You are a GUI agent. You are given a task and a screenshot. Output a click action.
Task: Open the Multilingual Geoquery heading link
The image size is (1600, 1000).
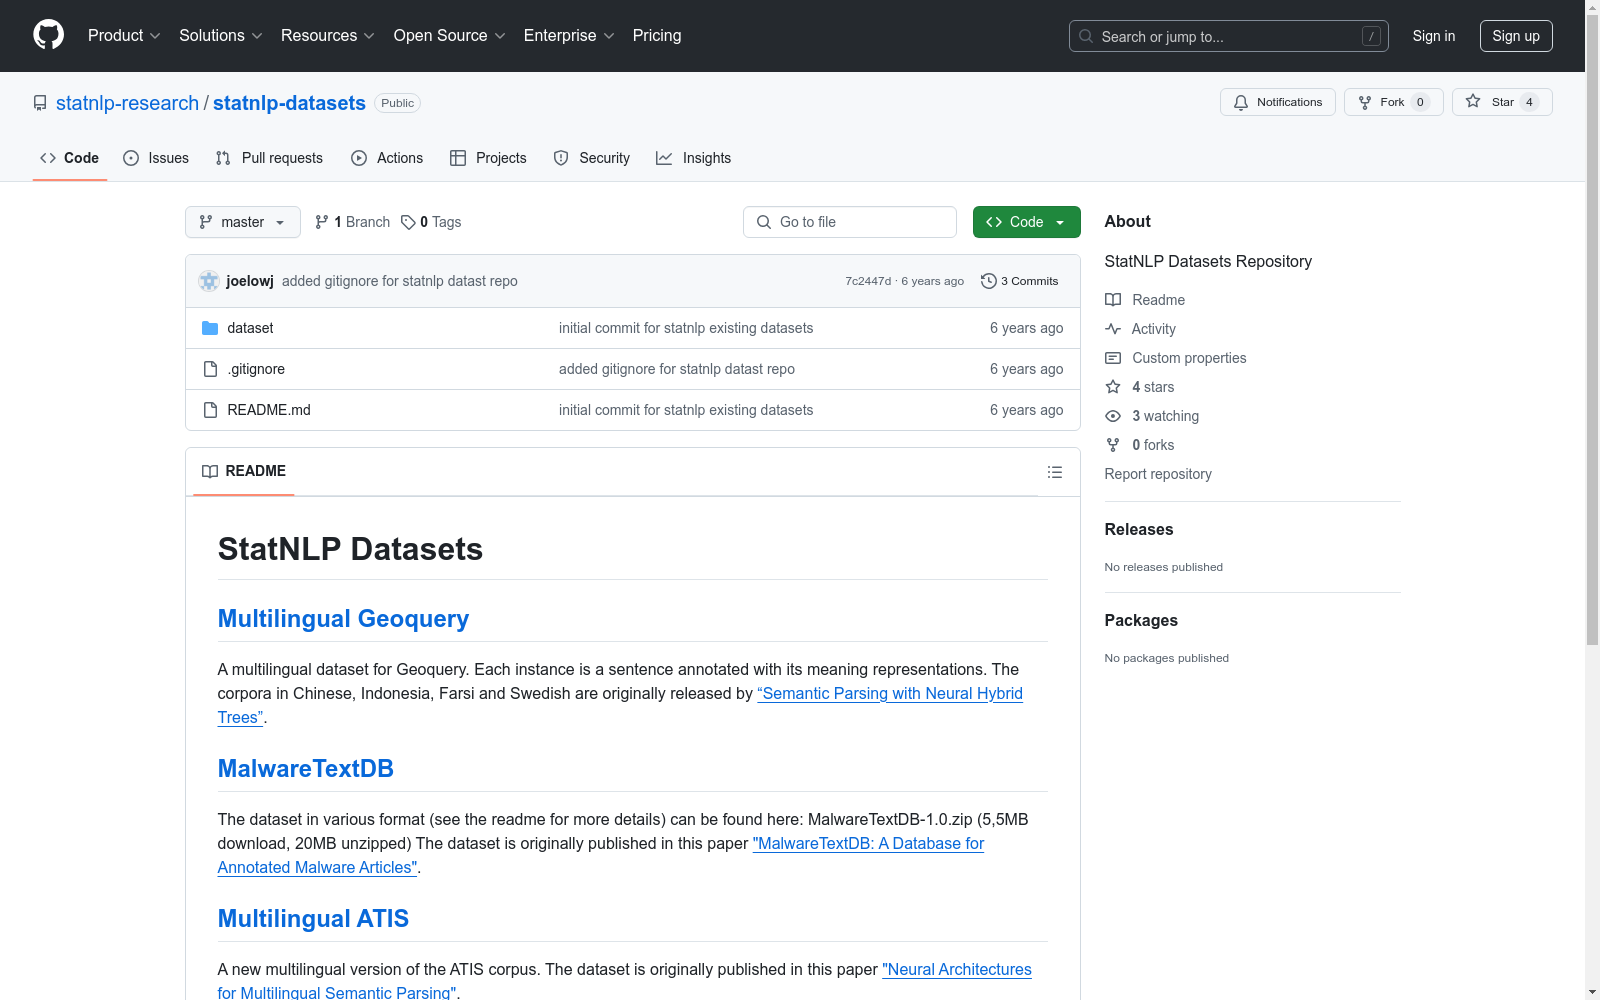click(x=343, y=619)
